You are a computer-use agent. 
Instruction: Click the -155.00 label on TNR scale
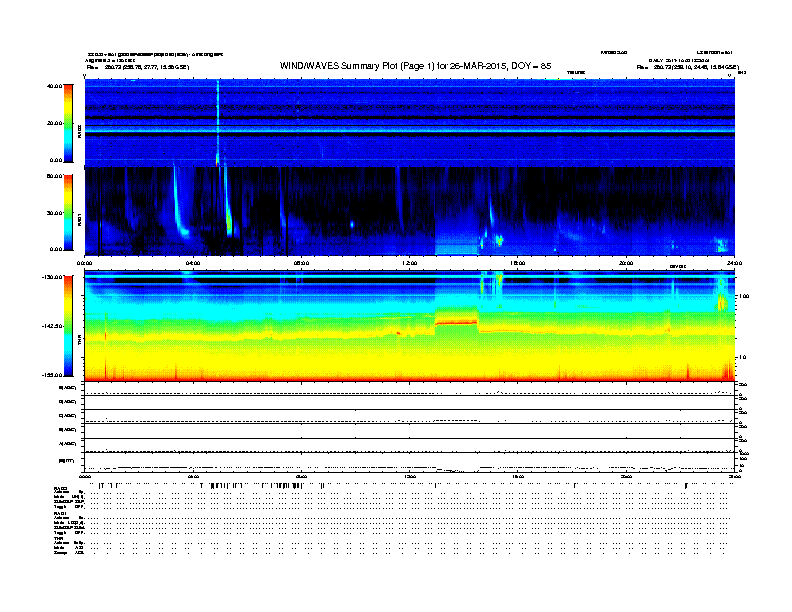click(x=52, y=375)
